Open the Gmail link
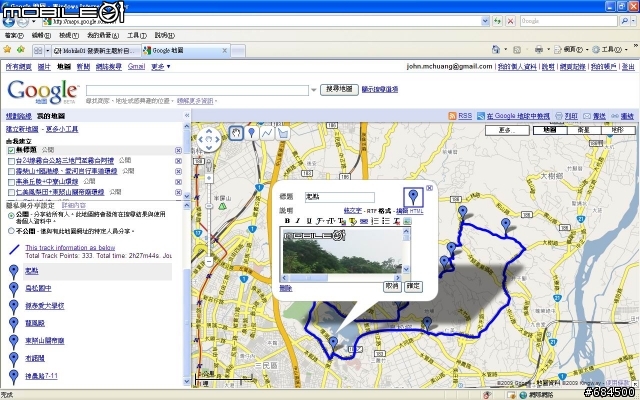The height and width of the screenshot is (400, 640). click(136, 67)
